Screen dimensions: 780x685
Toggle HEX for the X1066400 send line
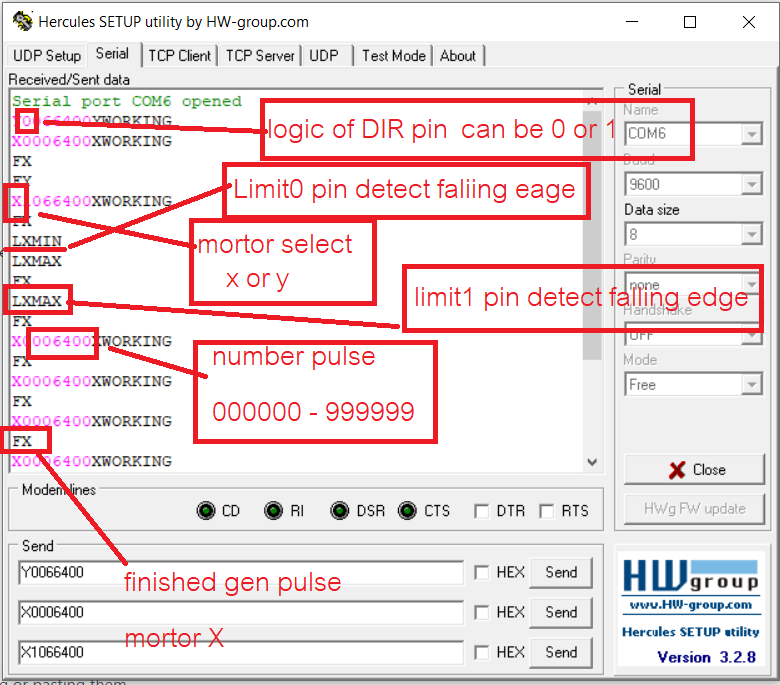point(482,652)
